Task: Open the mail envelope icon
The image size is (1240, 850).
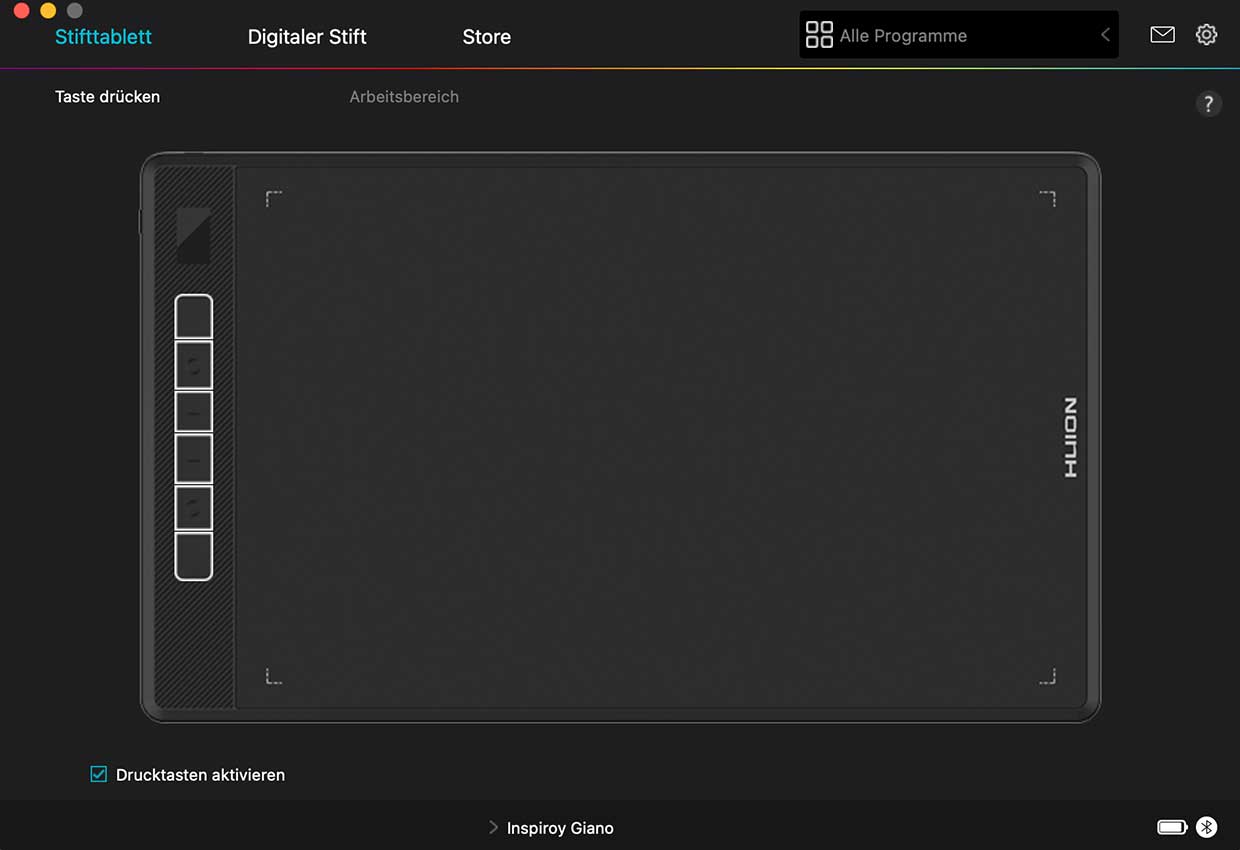Action: pyautogui.click(x=1162, y=35)
